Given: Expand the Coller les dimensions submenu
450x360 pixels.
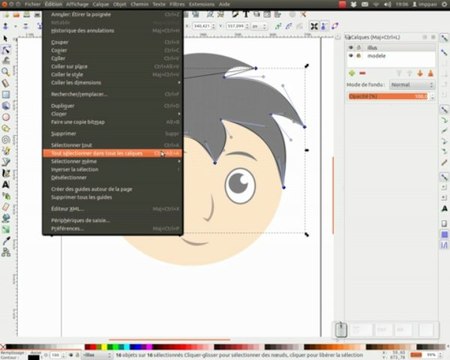Looking at the screenshot, I should 113,82.
